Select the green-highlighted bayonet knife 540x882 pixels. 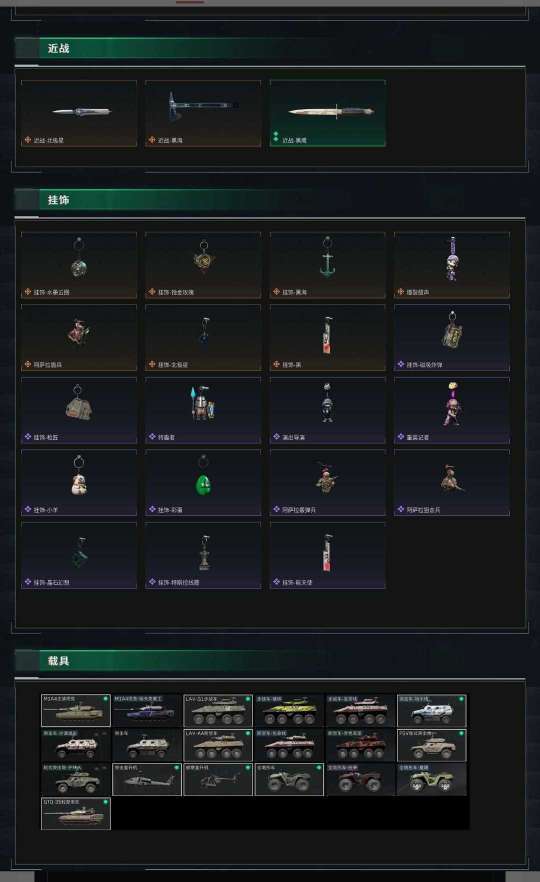tap(327, 114)
